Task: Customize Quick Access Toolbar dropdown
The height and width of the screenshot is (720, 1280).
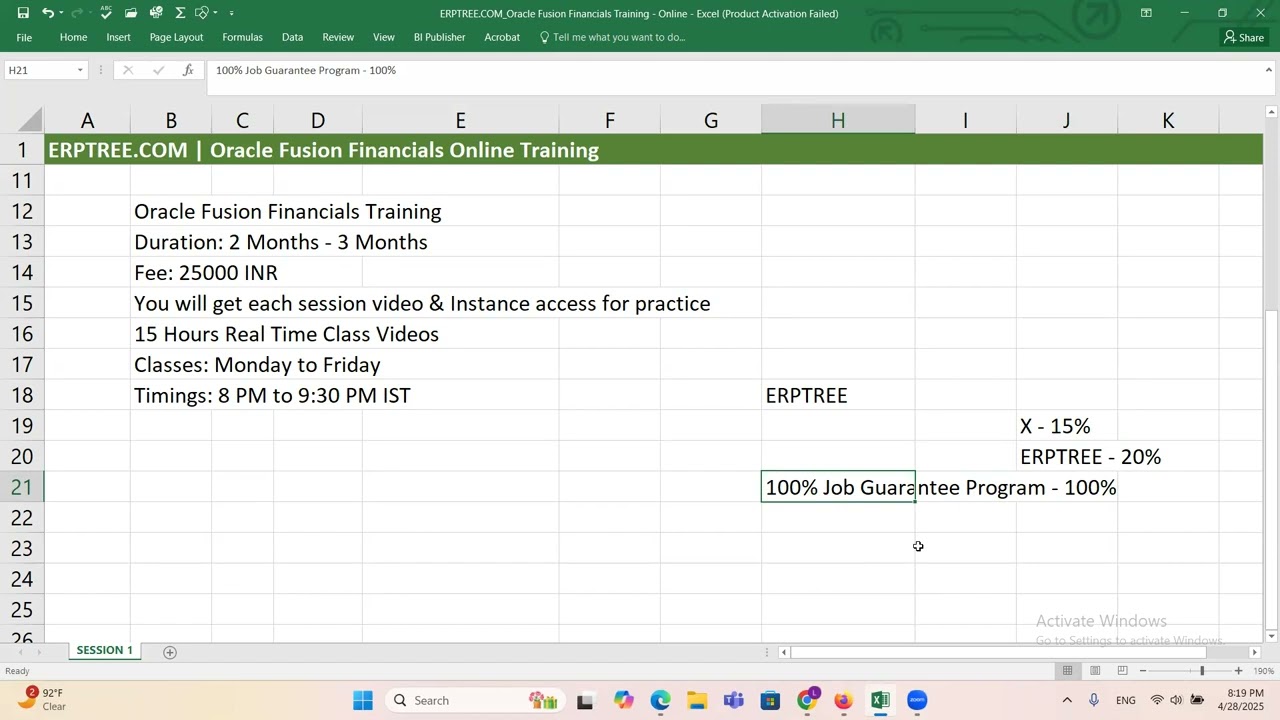Action: coord(231,13)
